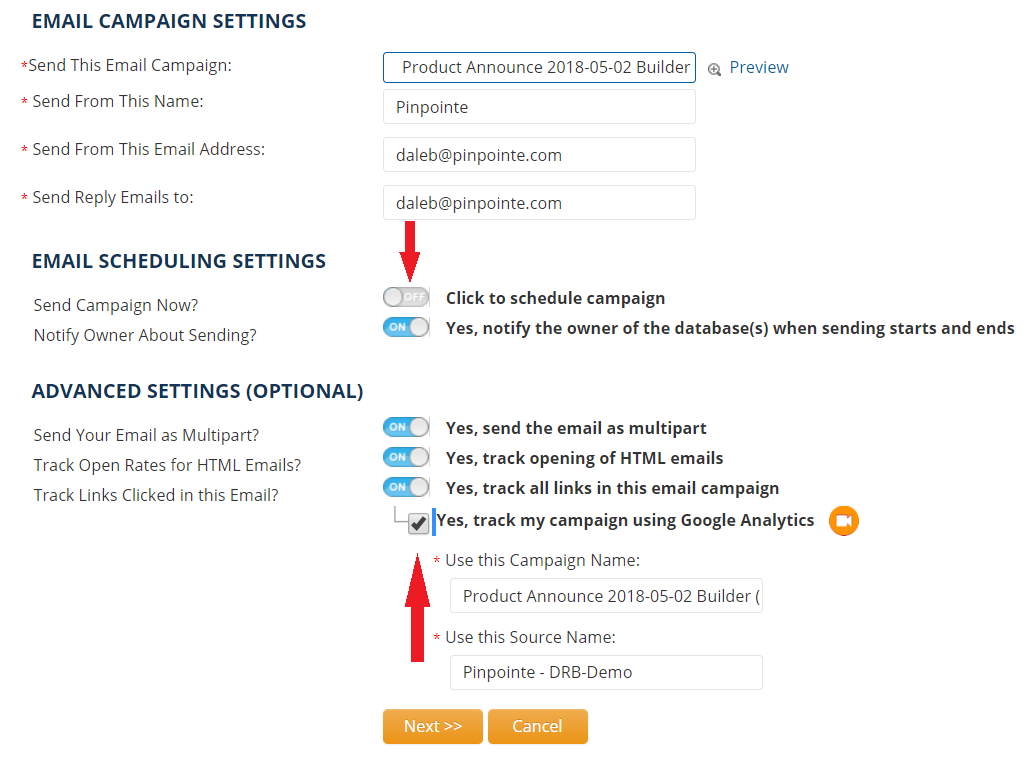
Task: Open the orange video help icon
Action: pyautogui.click(x=844, y=521)
